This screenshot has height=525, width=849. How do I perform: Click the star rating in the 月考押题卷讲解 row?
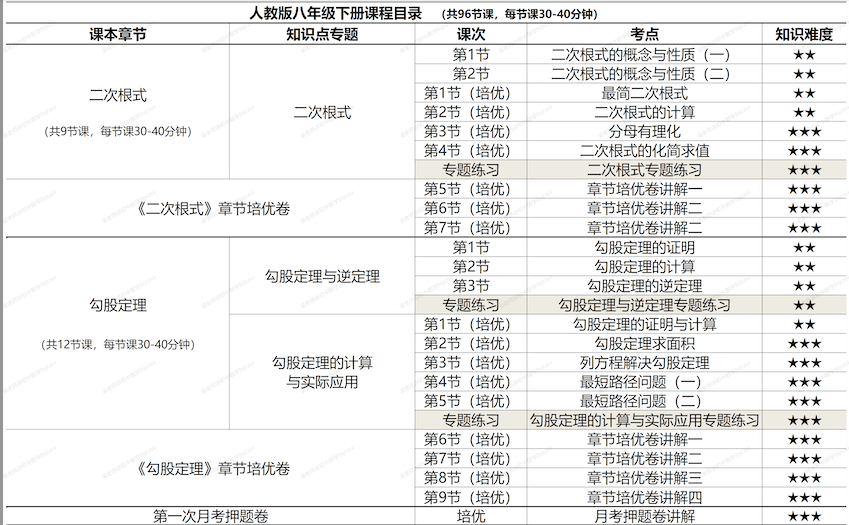(804, 517)
